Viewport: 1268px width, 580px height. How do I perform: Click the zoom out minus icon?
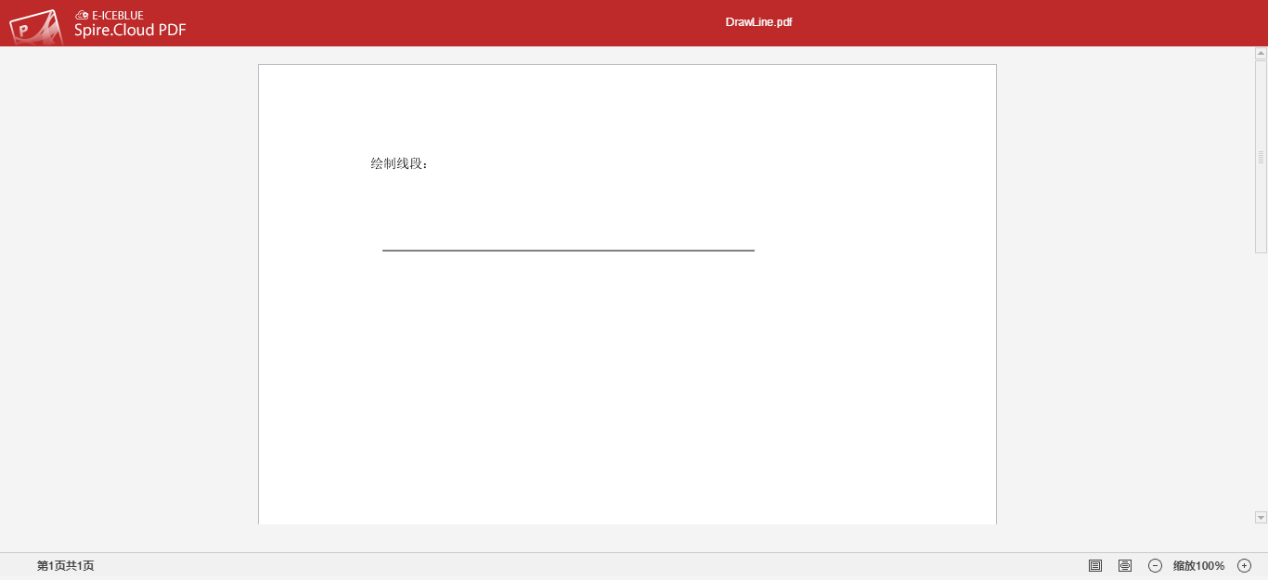1155,565
